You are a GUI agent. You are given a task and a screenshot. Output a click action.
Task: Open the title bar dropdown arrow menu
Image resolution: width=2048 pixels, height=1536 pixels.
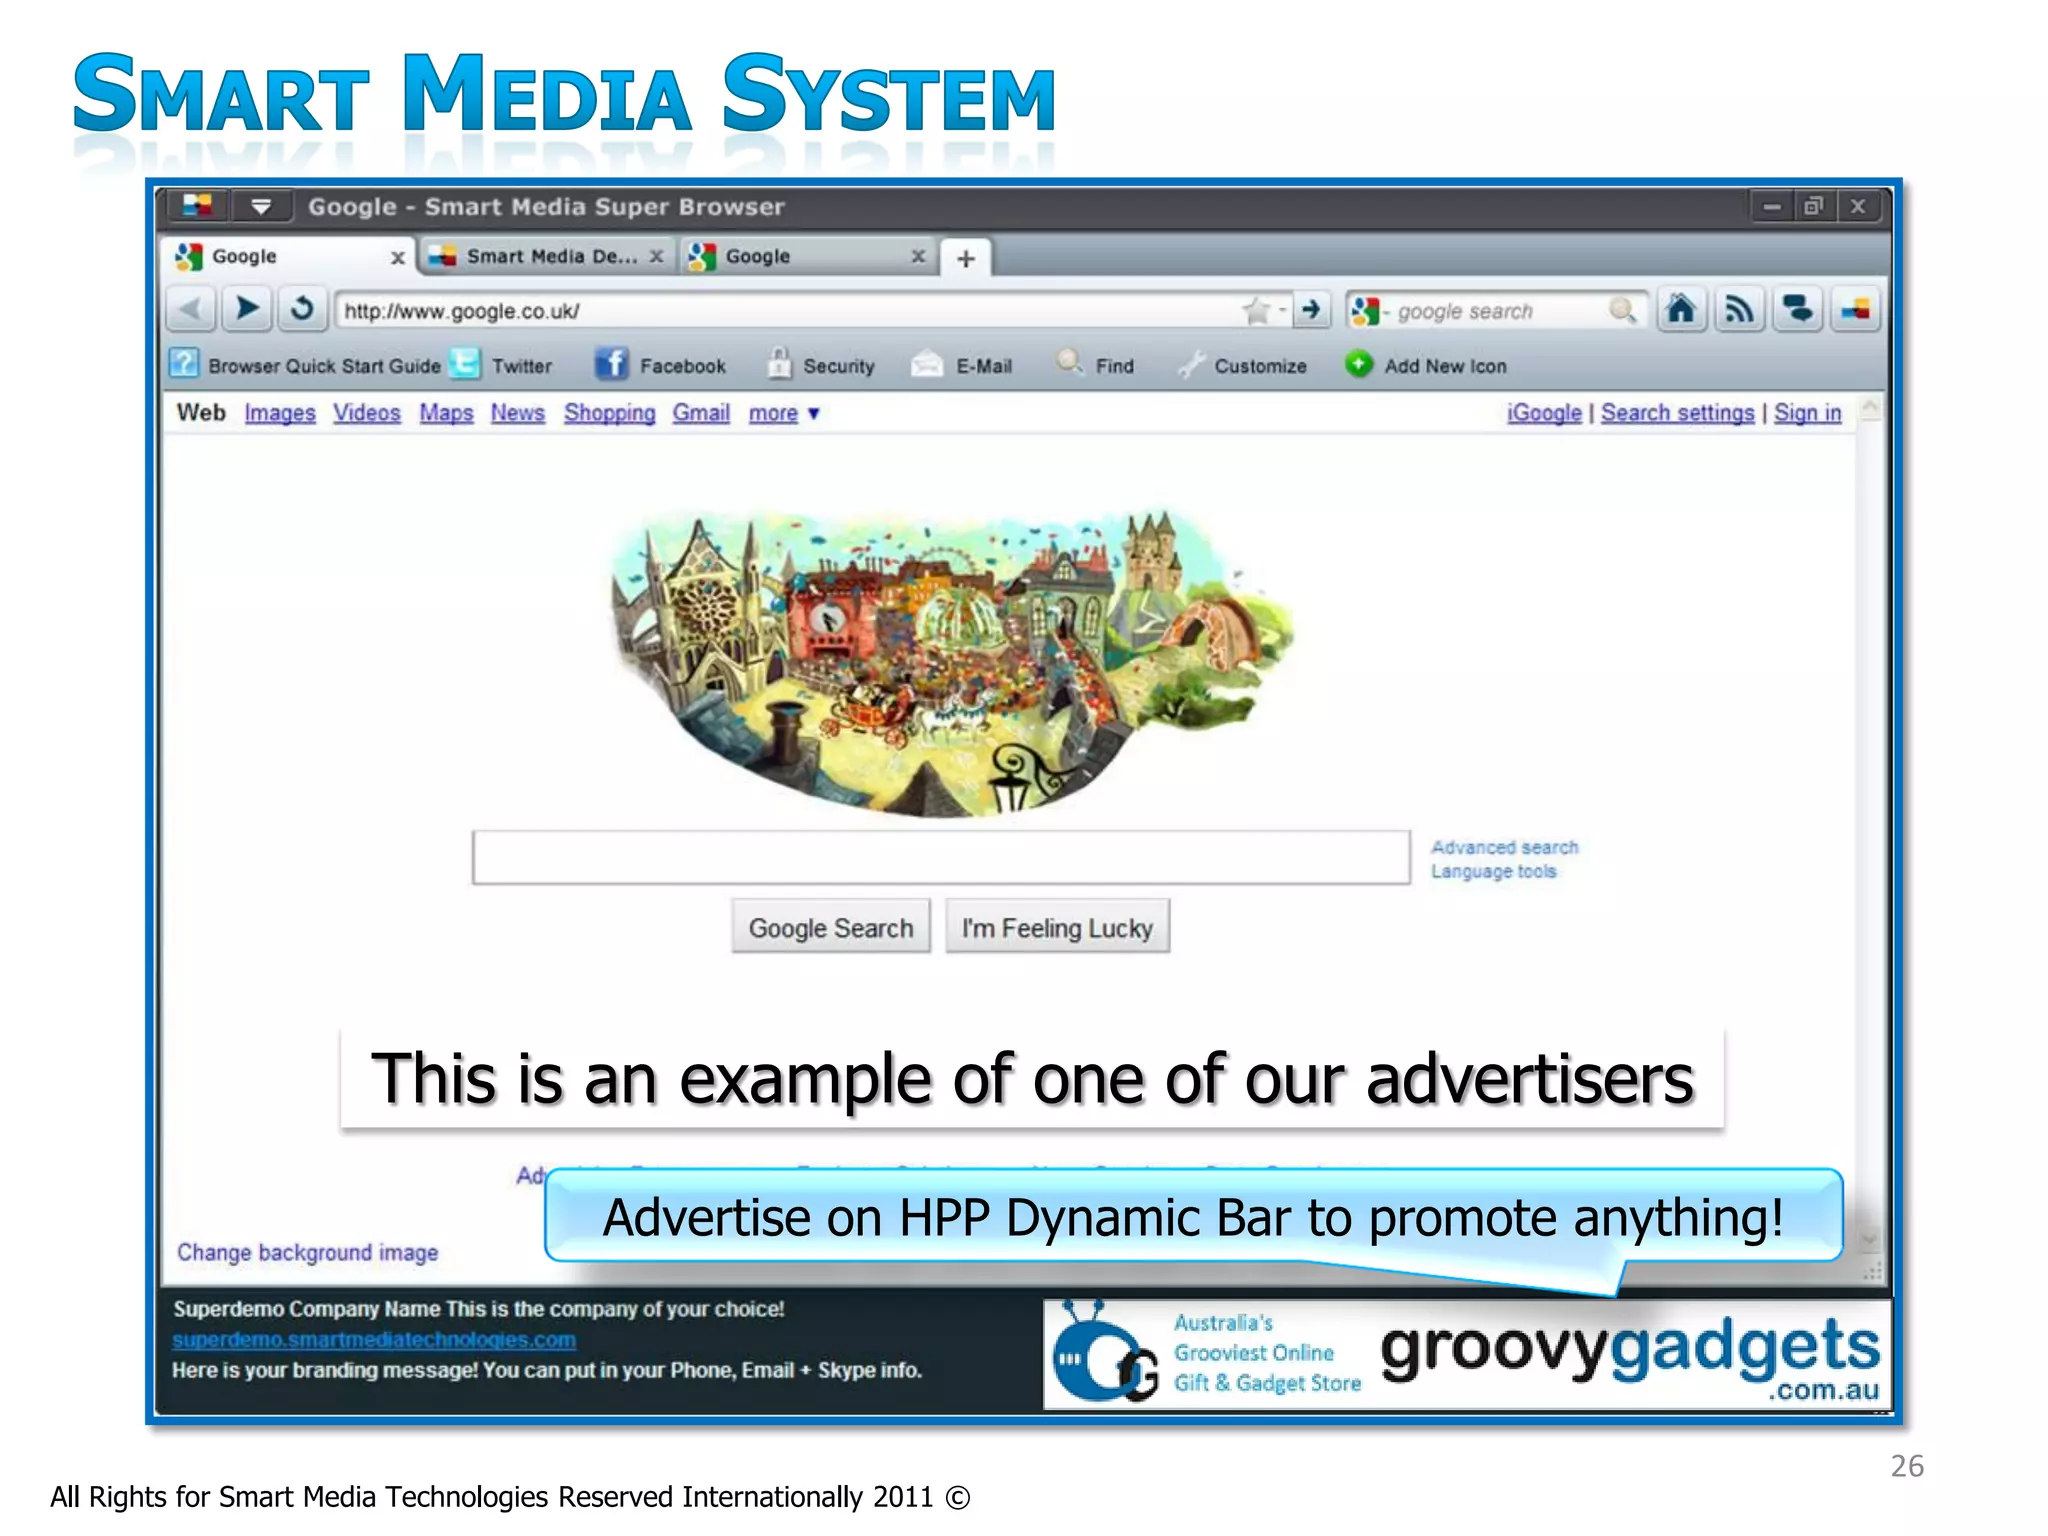pyautogui.click(x=261, y=206)
